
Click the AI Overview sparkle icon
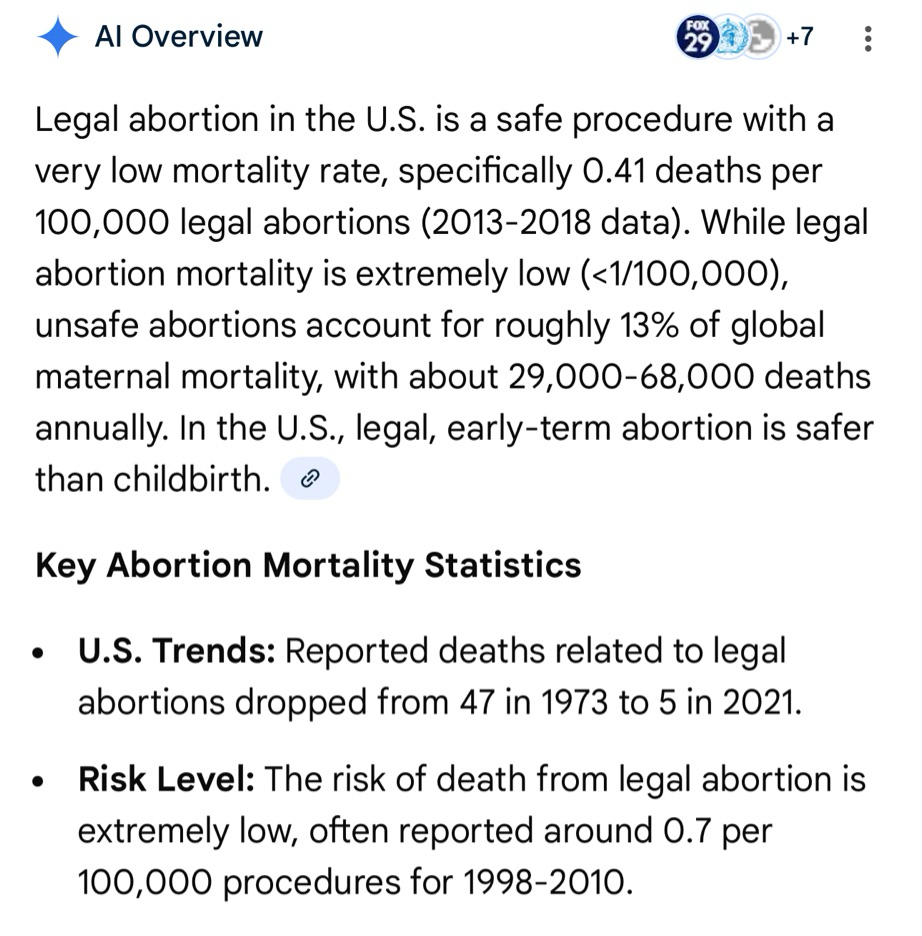(57, 38)
